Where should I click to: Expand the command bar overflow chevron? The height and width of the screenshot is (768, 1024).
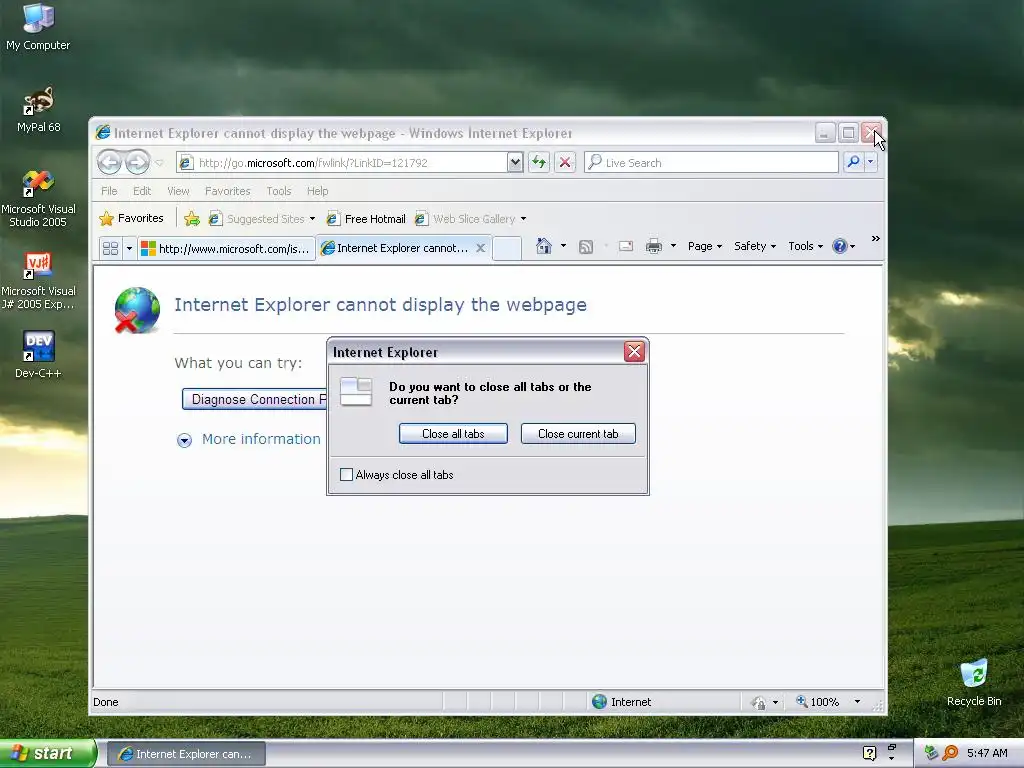(876, 239)
